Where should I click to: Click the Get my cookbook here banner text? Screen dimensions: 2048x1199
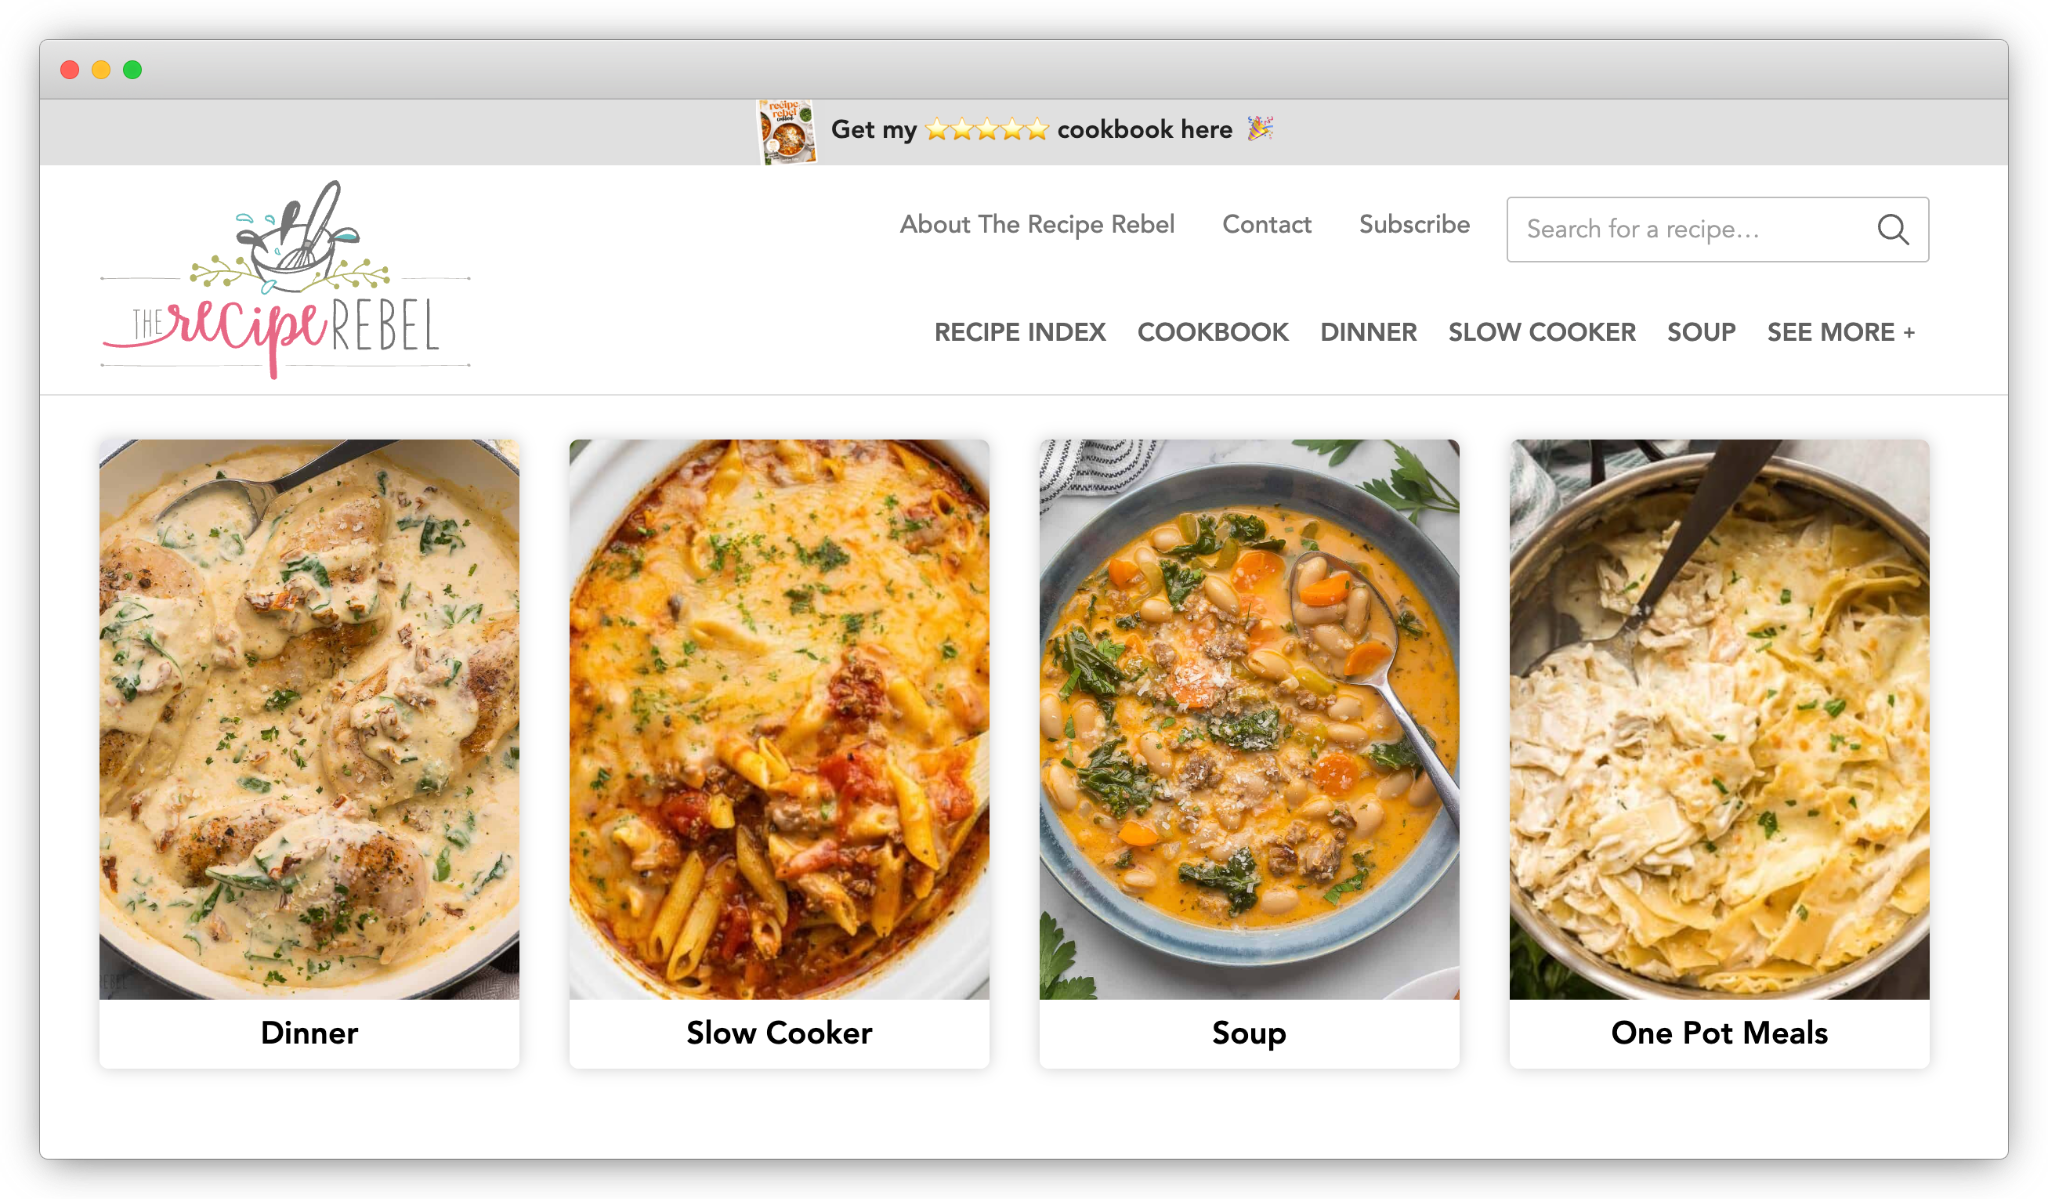[1031, 129]
